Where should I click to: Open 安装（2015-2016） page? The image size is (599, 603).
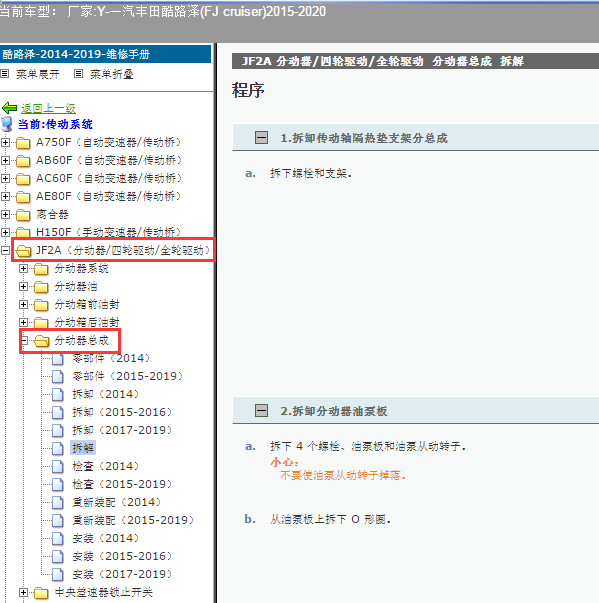point(122,556)
